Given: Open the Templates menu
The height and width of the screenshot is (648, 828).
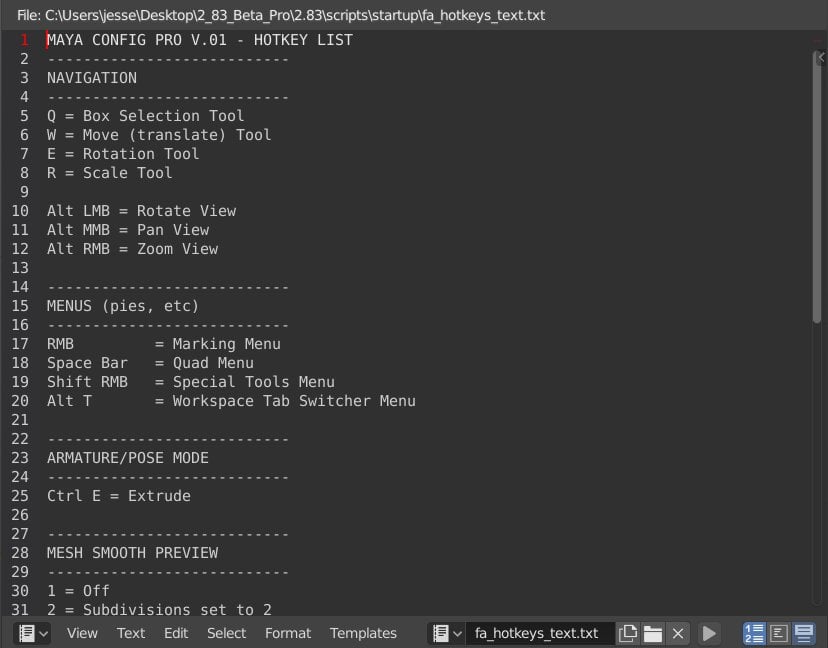Looking at the screenshot, I should pos(363,633).
